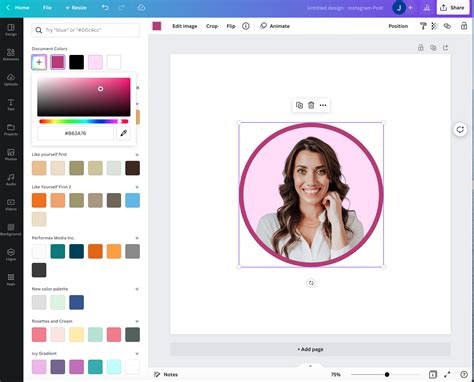Select the light pink document color swatch

point(95,62)
